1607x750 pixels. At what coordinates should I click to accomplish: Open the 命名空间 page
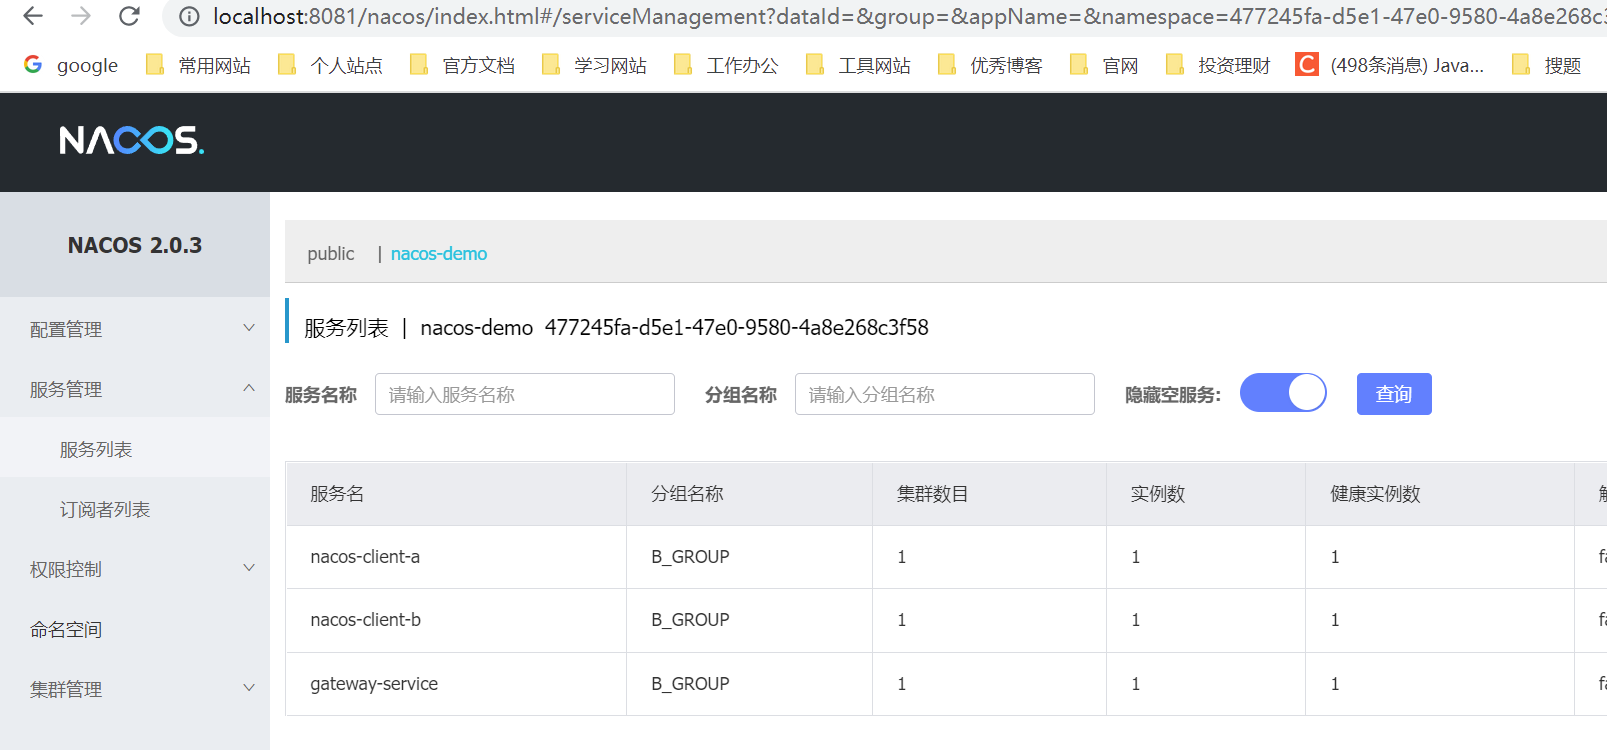(x=135, y=629)
